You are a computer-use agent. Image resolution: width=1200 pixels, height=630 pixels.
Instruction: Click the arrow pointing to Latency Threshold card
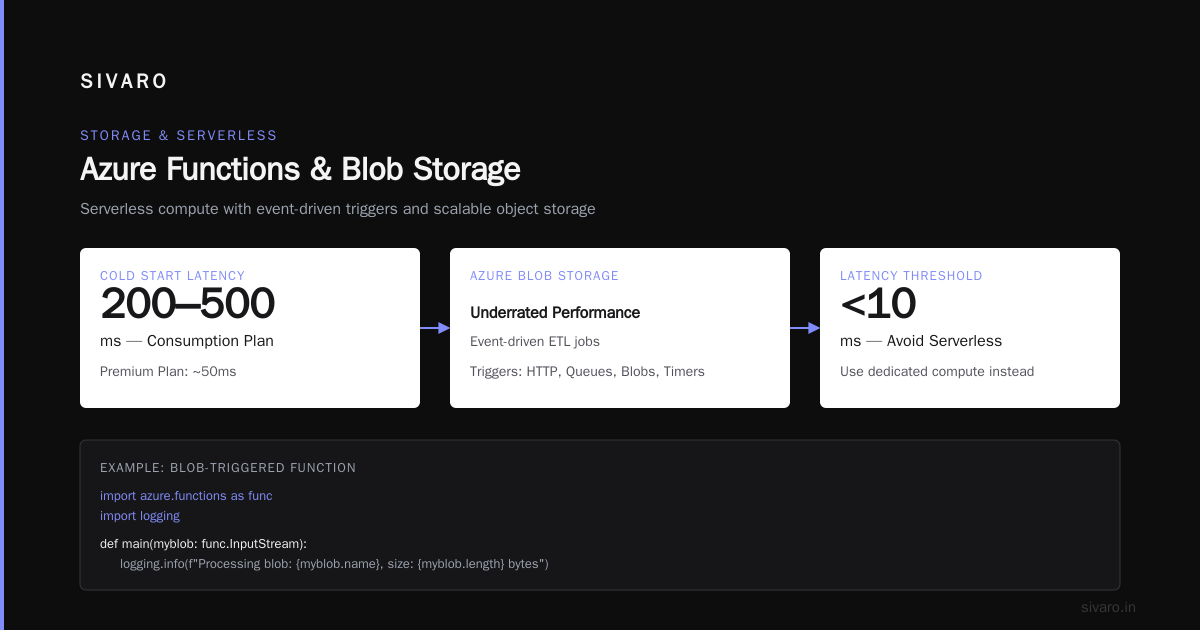[x=805, y=328]
